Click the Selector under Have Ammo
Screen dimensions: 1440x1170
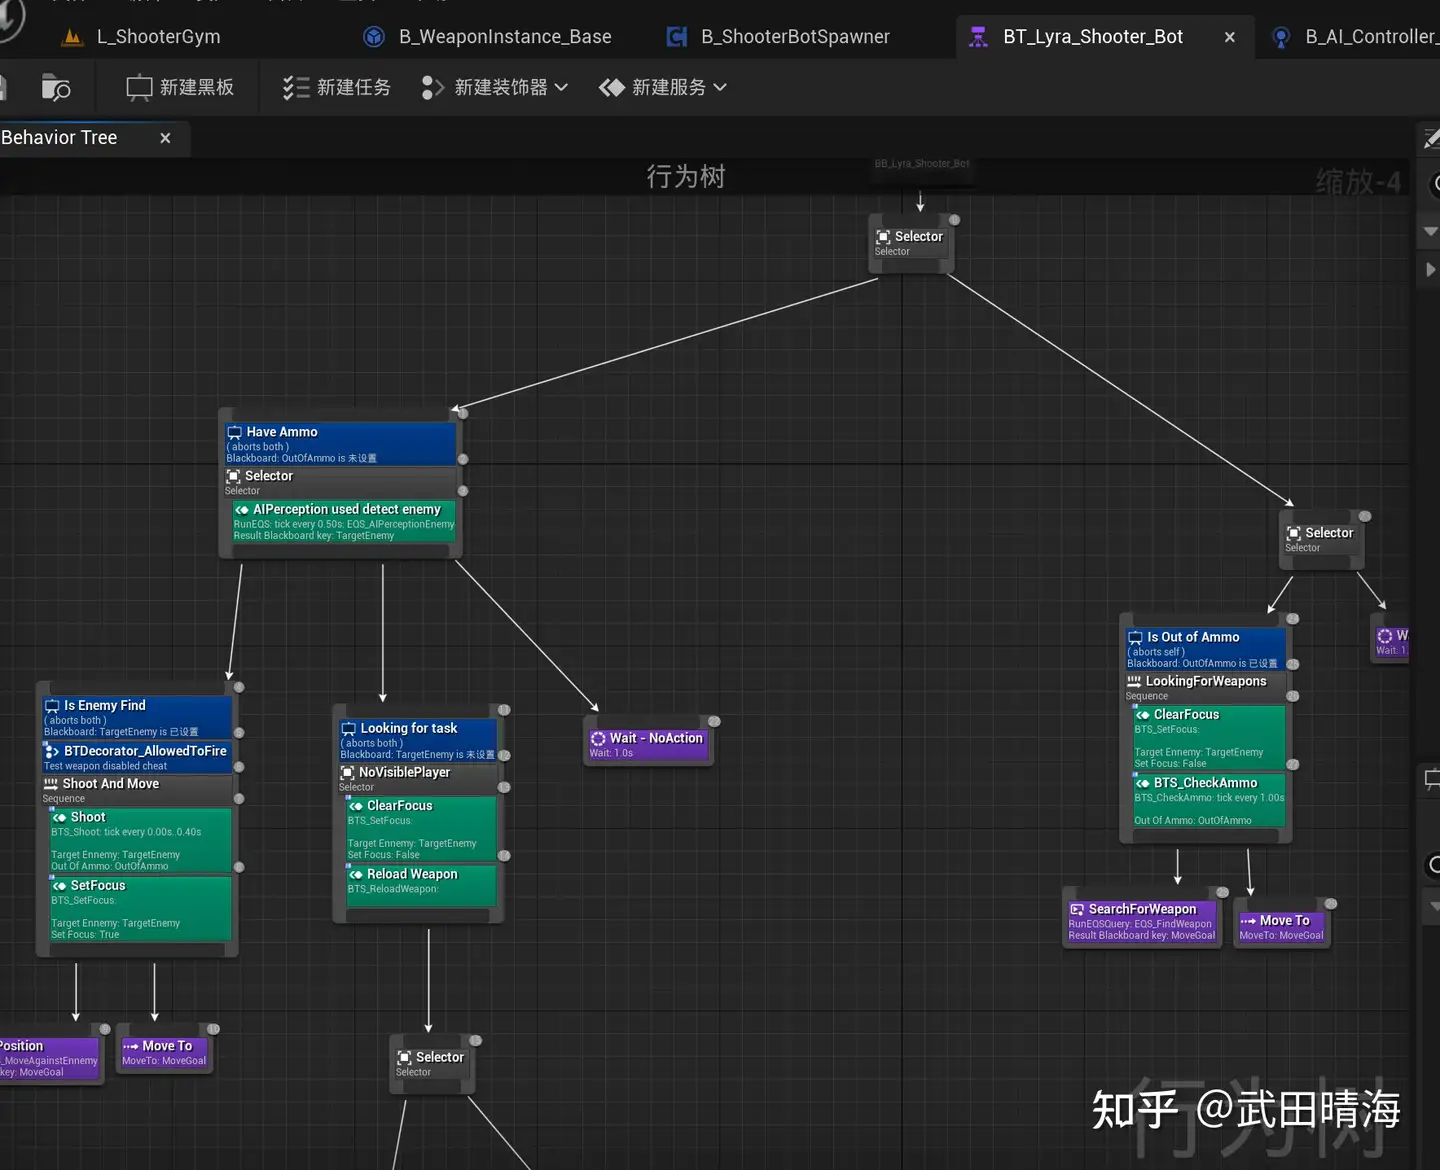tap(341, 482)
